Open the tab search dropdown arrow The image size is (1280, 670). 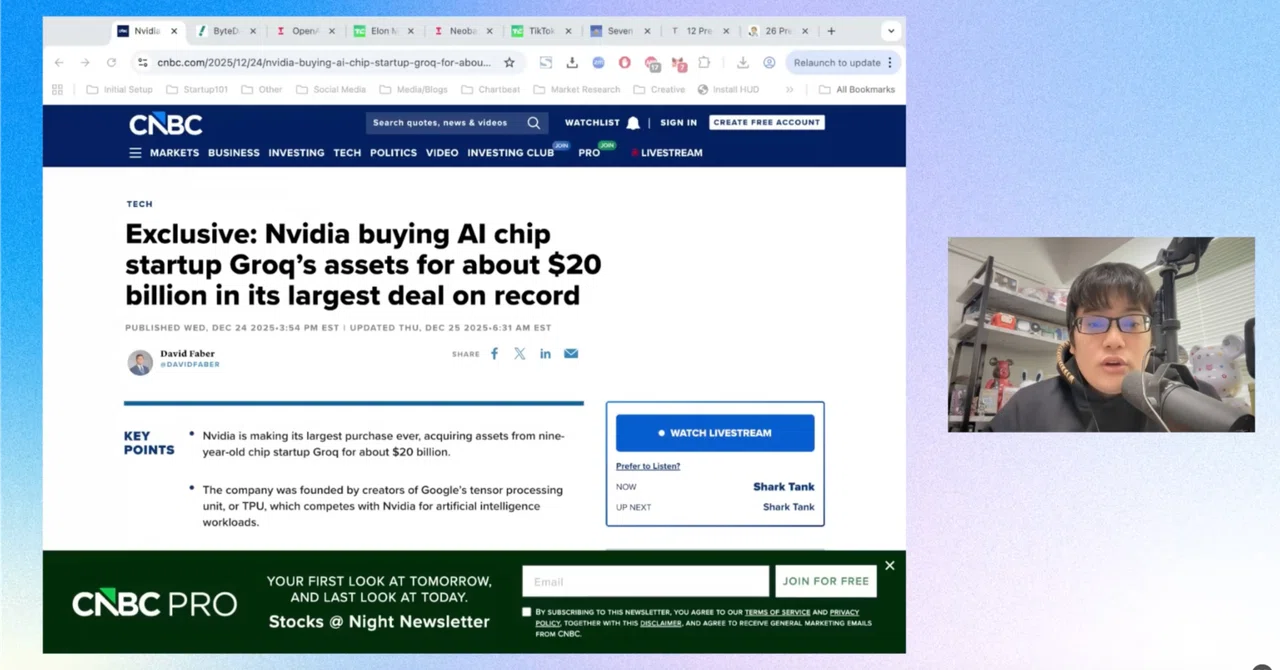tap(891, 31)
